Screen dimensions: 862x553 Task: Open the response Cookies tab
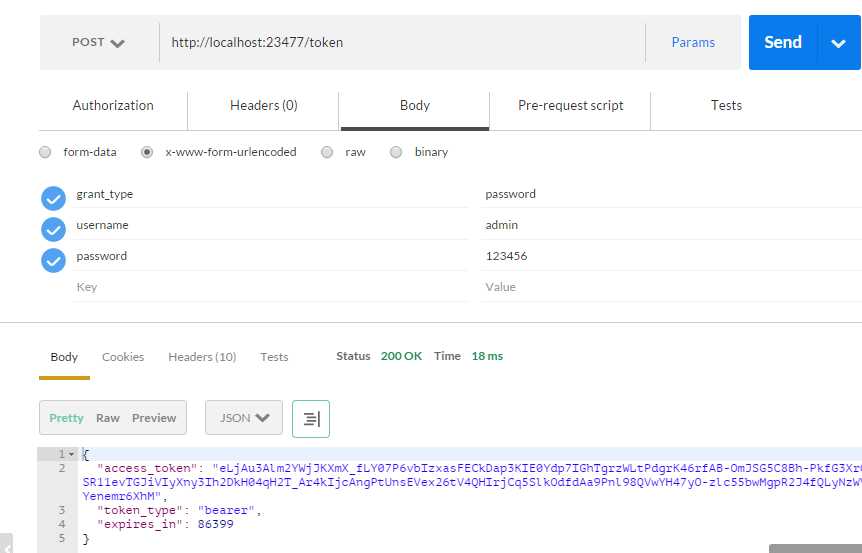pyautogui.click(x=123, y=357)
